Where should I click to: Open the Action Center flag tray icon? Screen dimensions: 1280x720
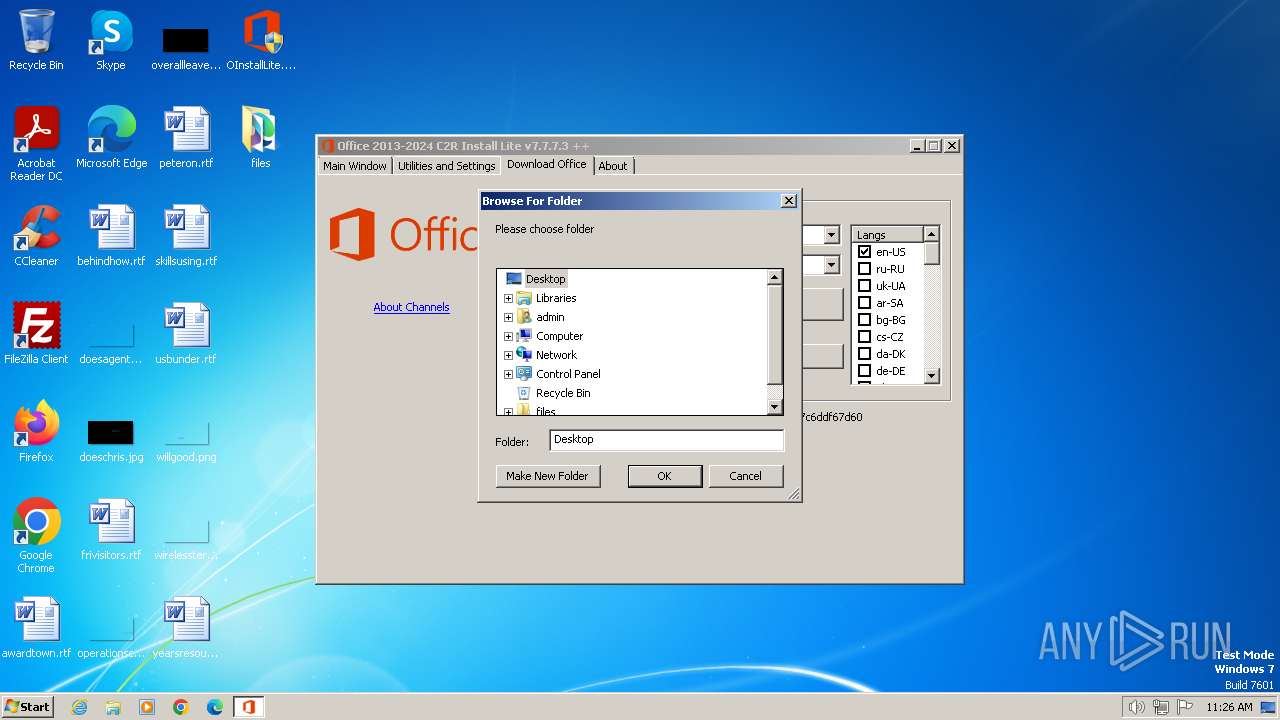[1185, 707]
